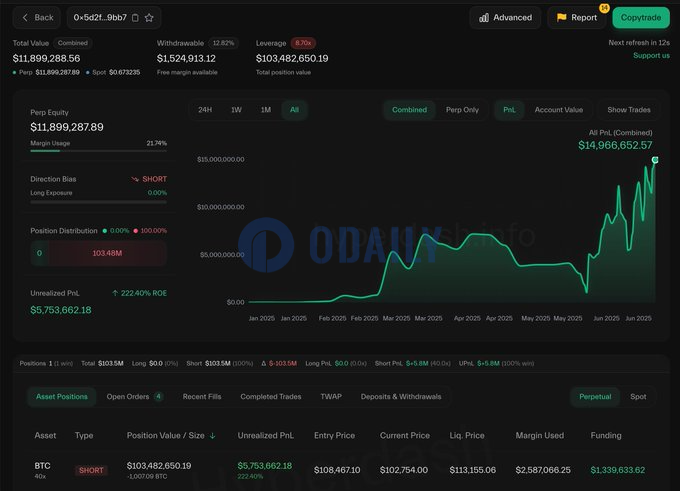The width and height of the screenshot is (680, 491).
Task: Click the Entry Price column header
Action: point(334,435)
